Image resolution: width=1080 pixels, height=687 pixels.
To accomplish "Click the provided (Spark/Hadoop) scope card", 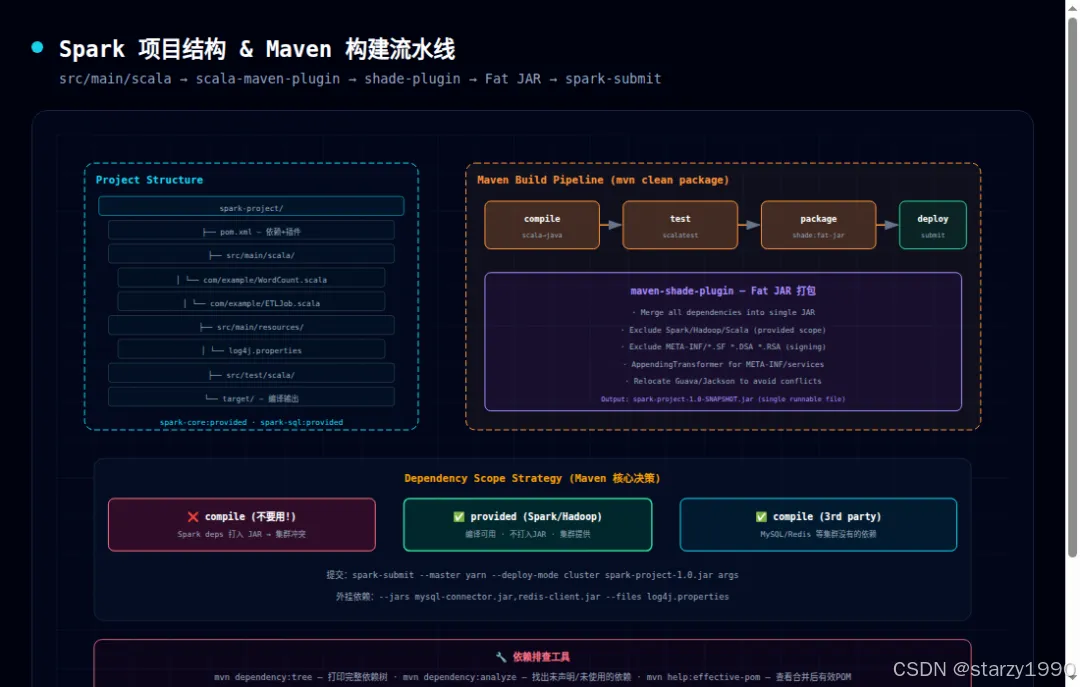I will pyautogui.click(x=528, y=524).
